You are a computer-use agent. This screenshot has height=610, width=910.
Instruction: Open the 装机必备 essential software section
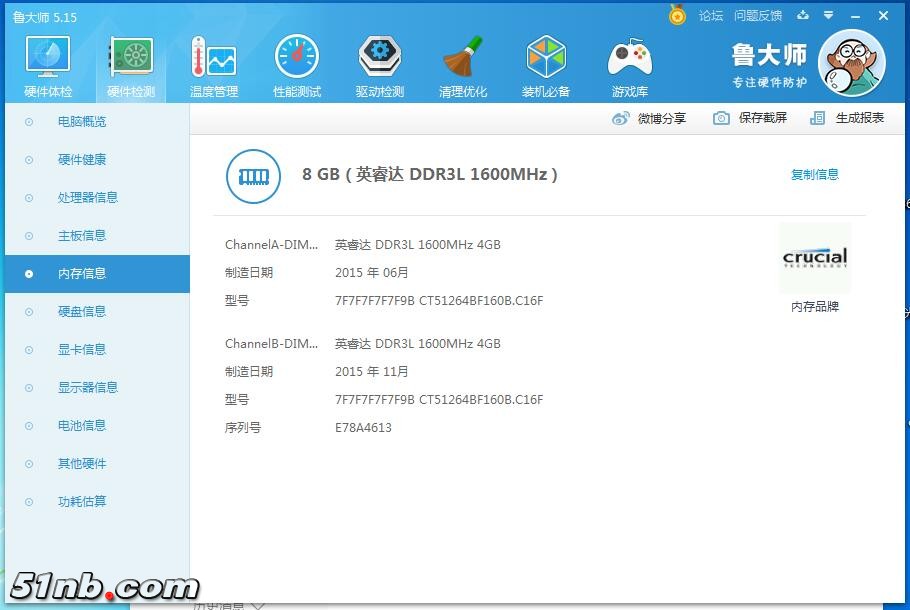tap(546, 62)
